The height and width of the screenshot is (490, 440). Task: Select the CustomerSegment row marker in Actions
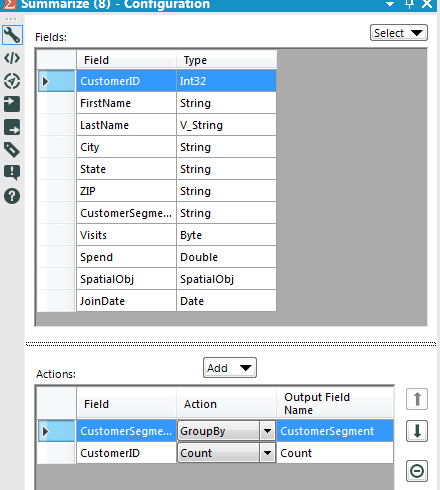tap(57, 431)
